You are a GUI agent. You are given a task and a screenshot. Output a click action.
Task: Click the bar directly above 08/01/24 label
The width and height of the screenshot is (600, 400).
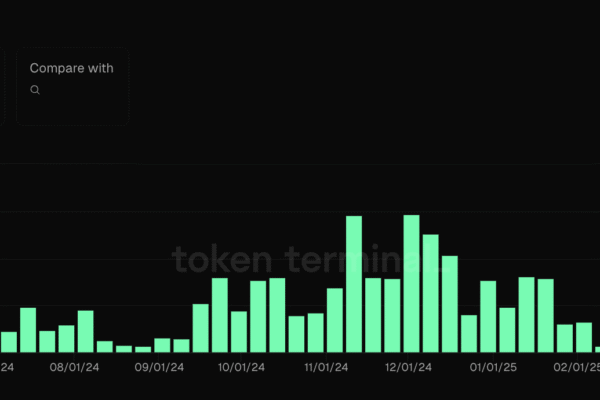click(x=86, y=331)
